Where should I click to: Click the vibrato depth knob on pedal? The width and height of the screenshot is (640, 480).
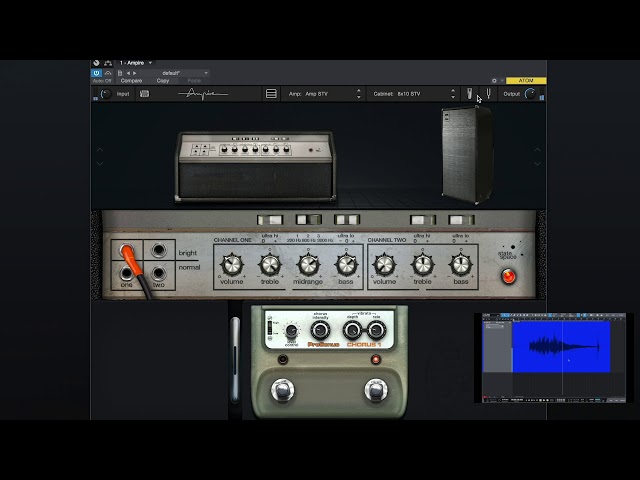352,330
